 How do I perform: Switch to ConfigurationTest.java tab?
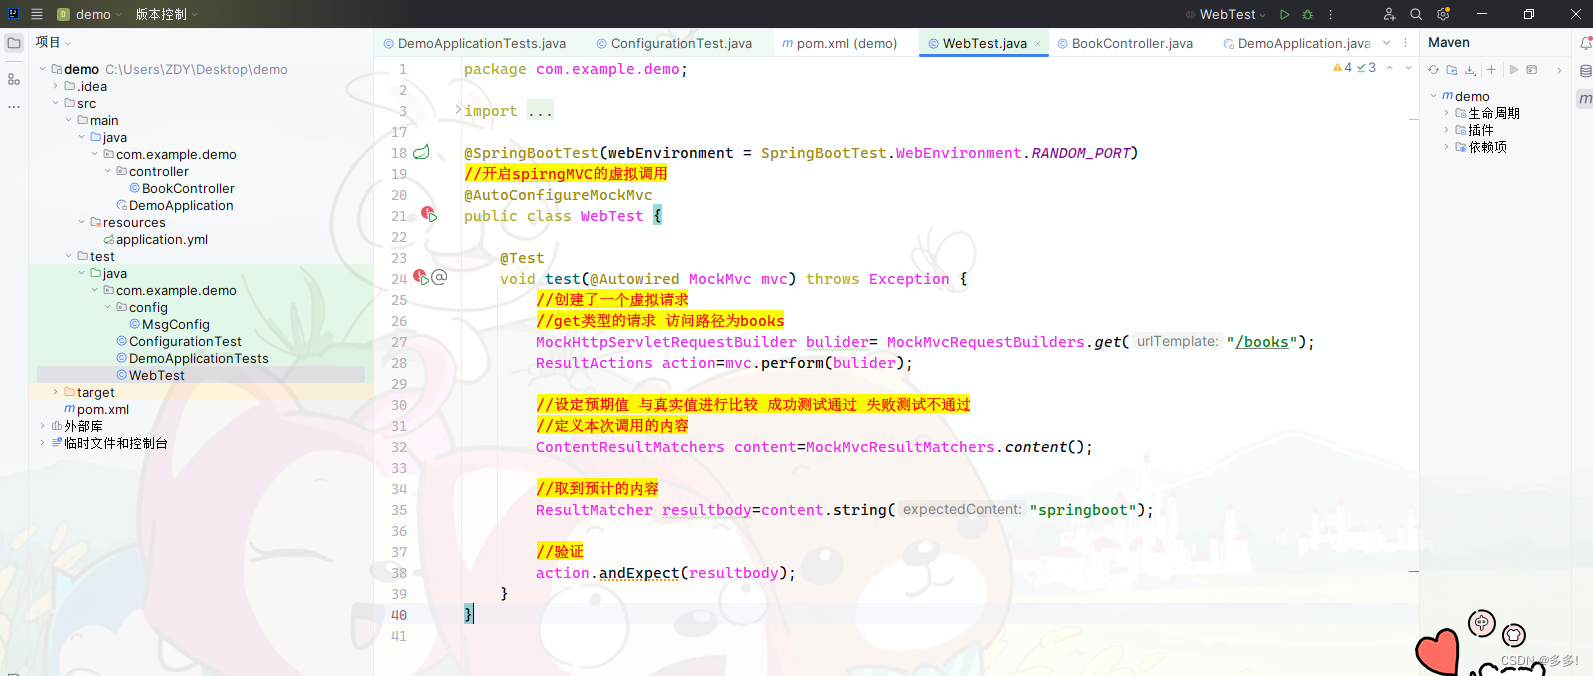[674, 43]
